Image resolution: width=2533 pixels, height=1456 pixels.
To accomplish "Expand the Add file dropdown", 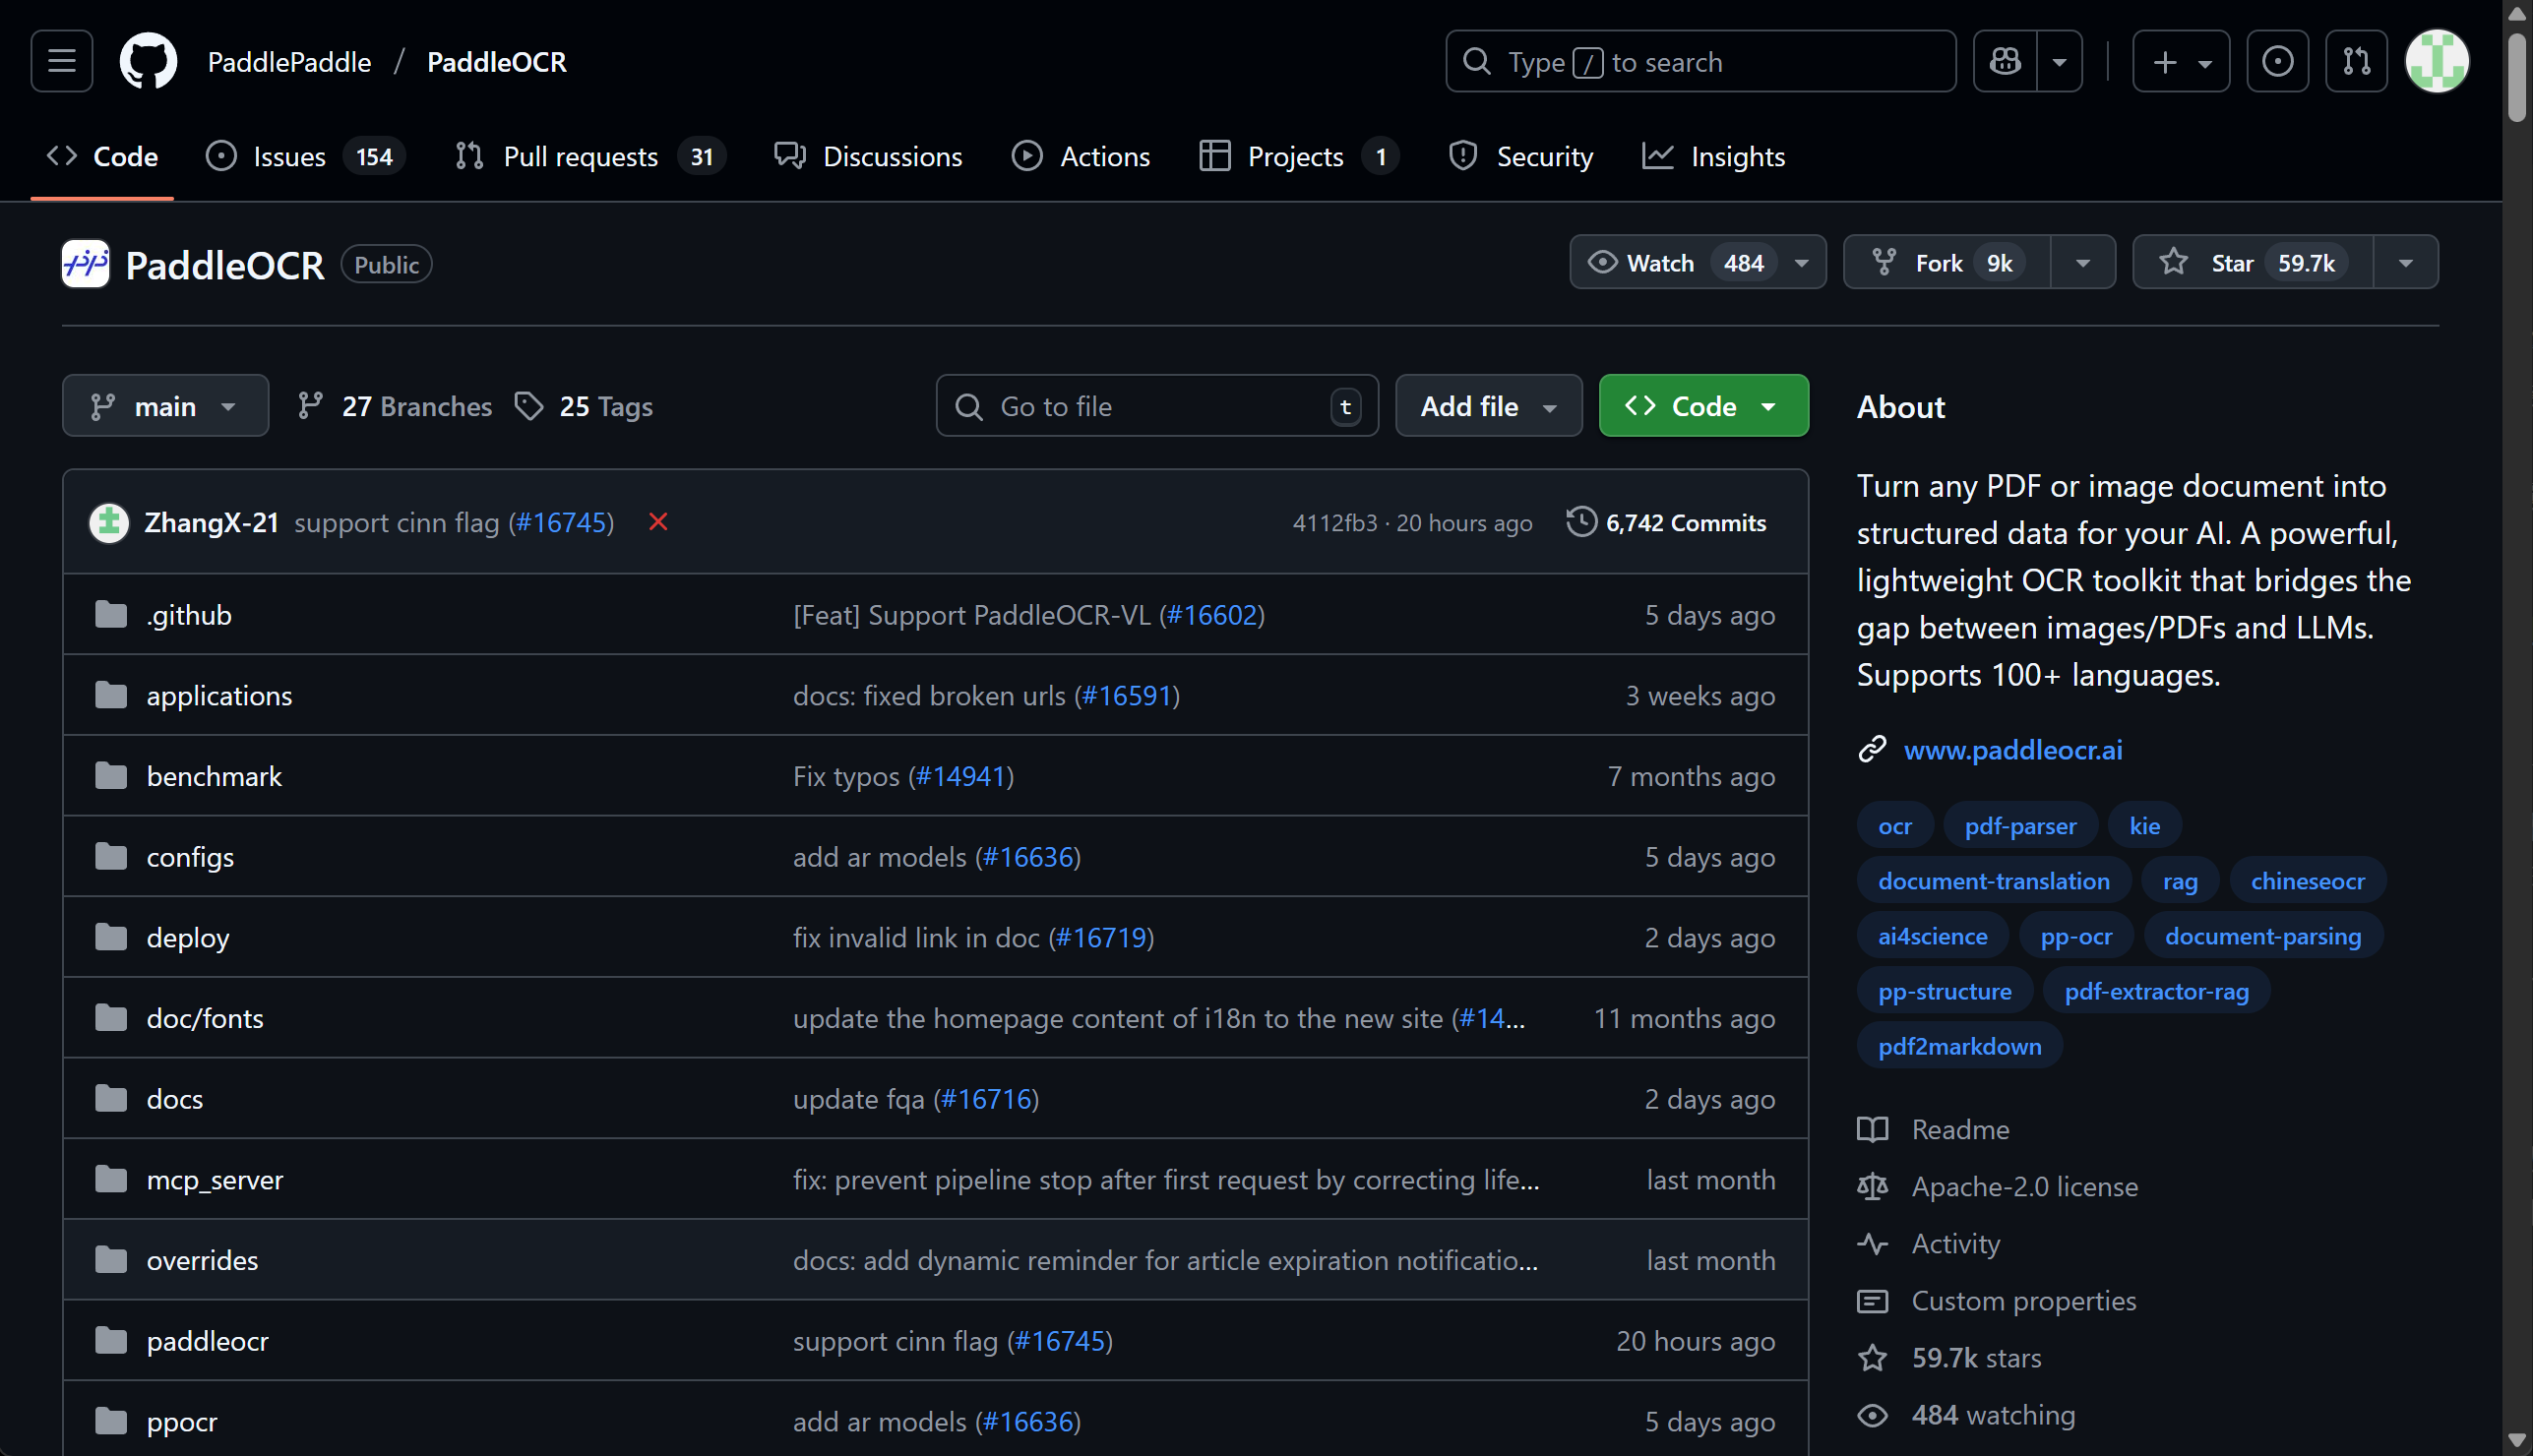I will coord(1488,406).
